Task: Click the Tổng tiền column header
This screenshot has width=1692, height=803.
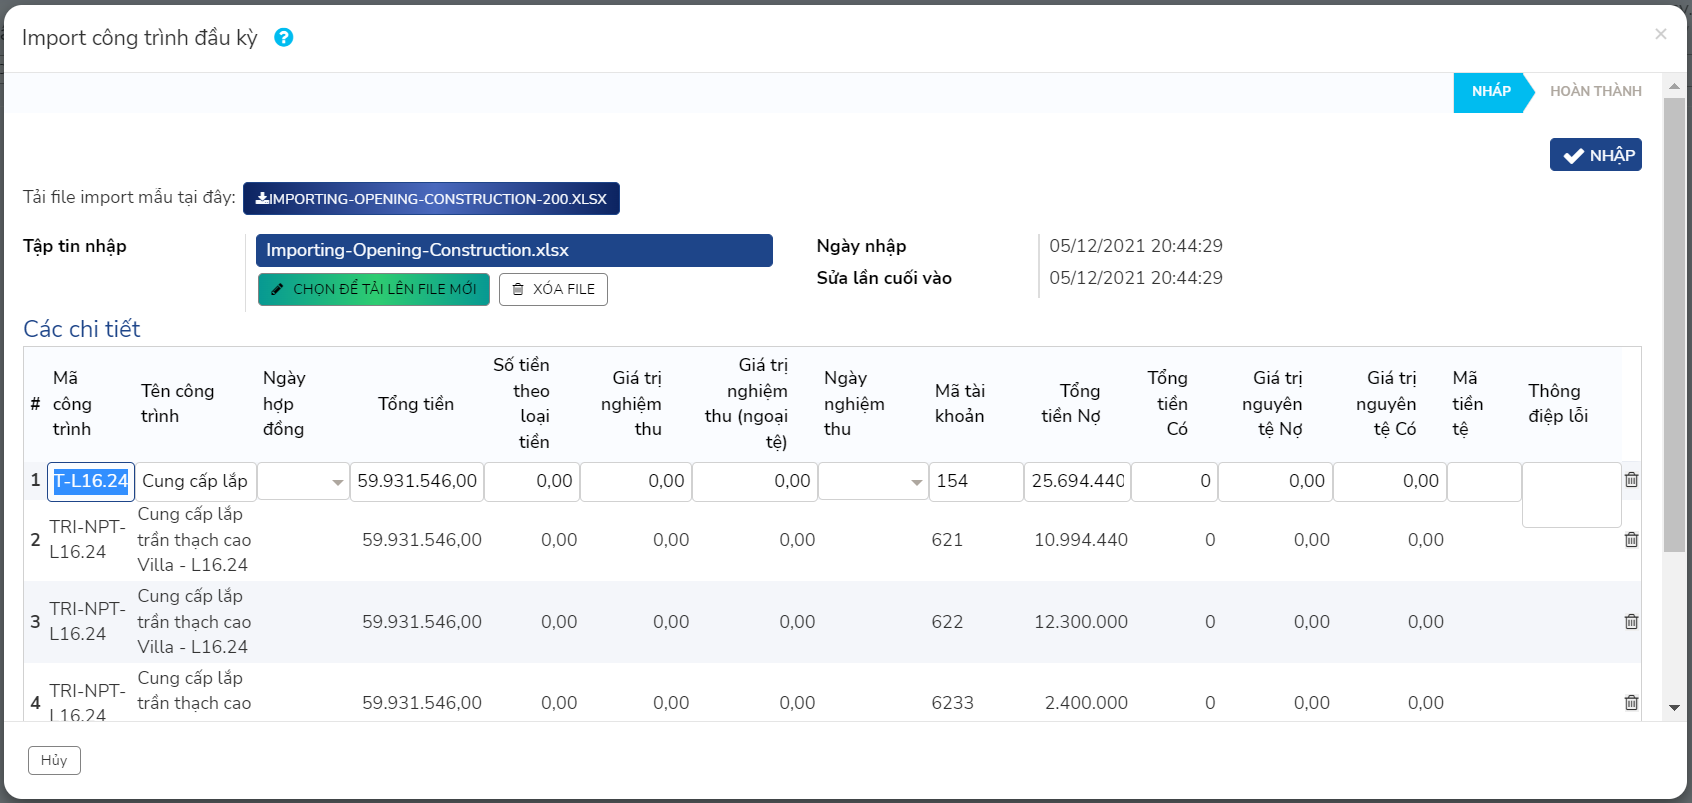Action: pyautogui.click(x=416, y=404)
